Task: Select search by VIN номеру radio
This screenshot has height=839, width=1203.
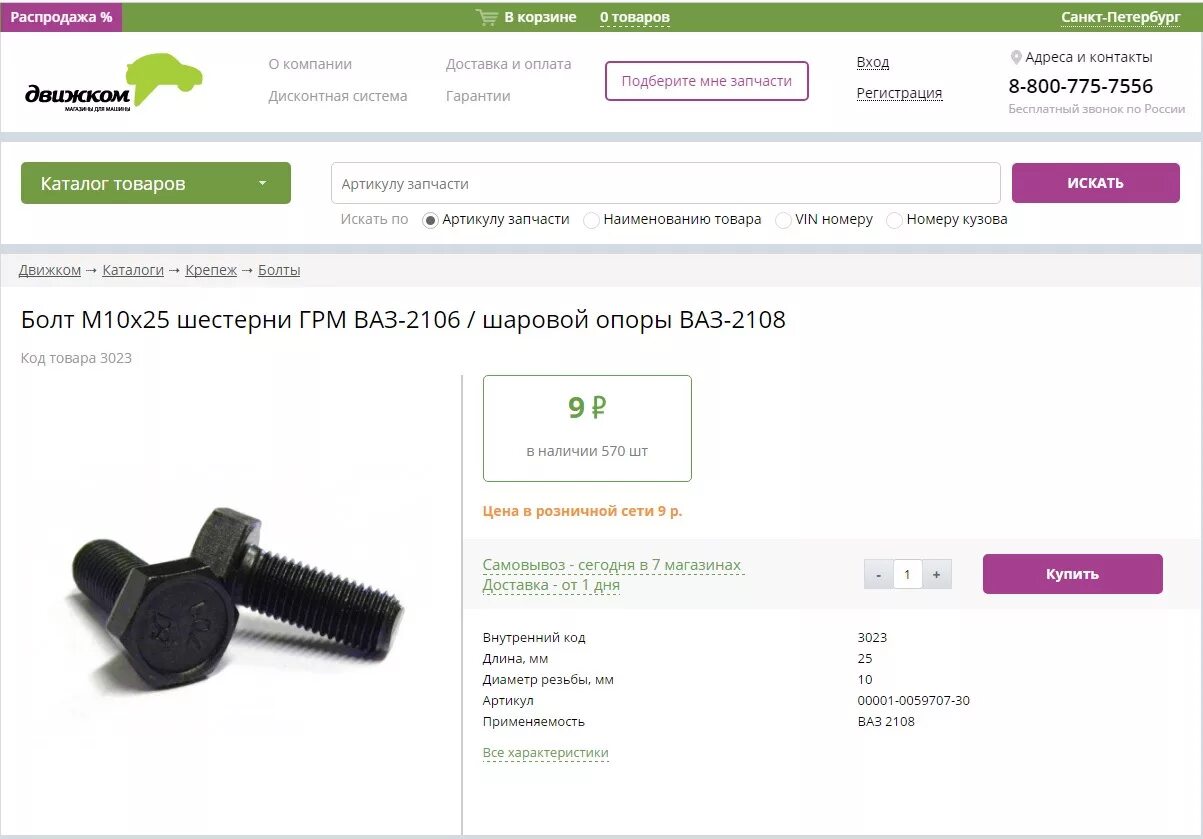Action: pos(783,220)
